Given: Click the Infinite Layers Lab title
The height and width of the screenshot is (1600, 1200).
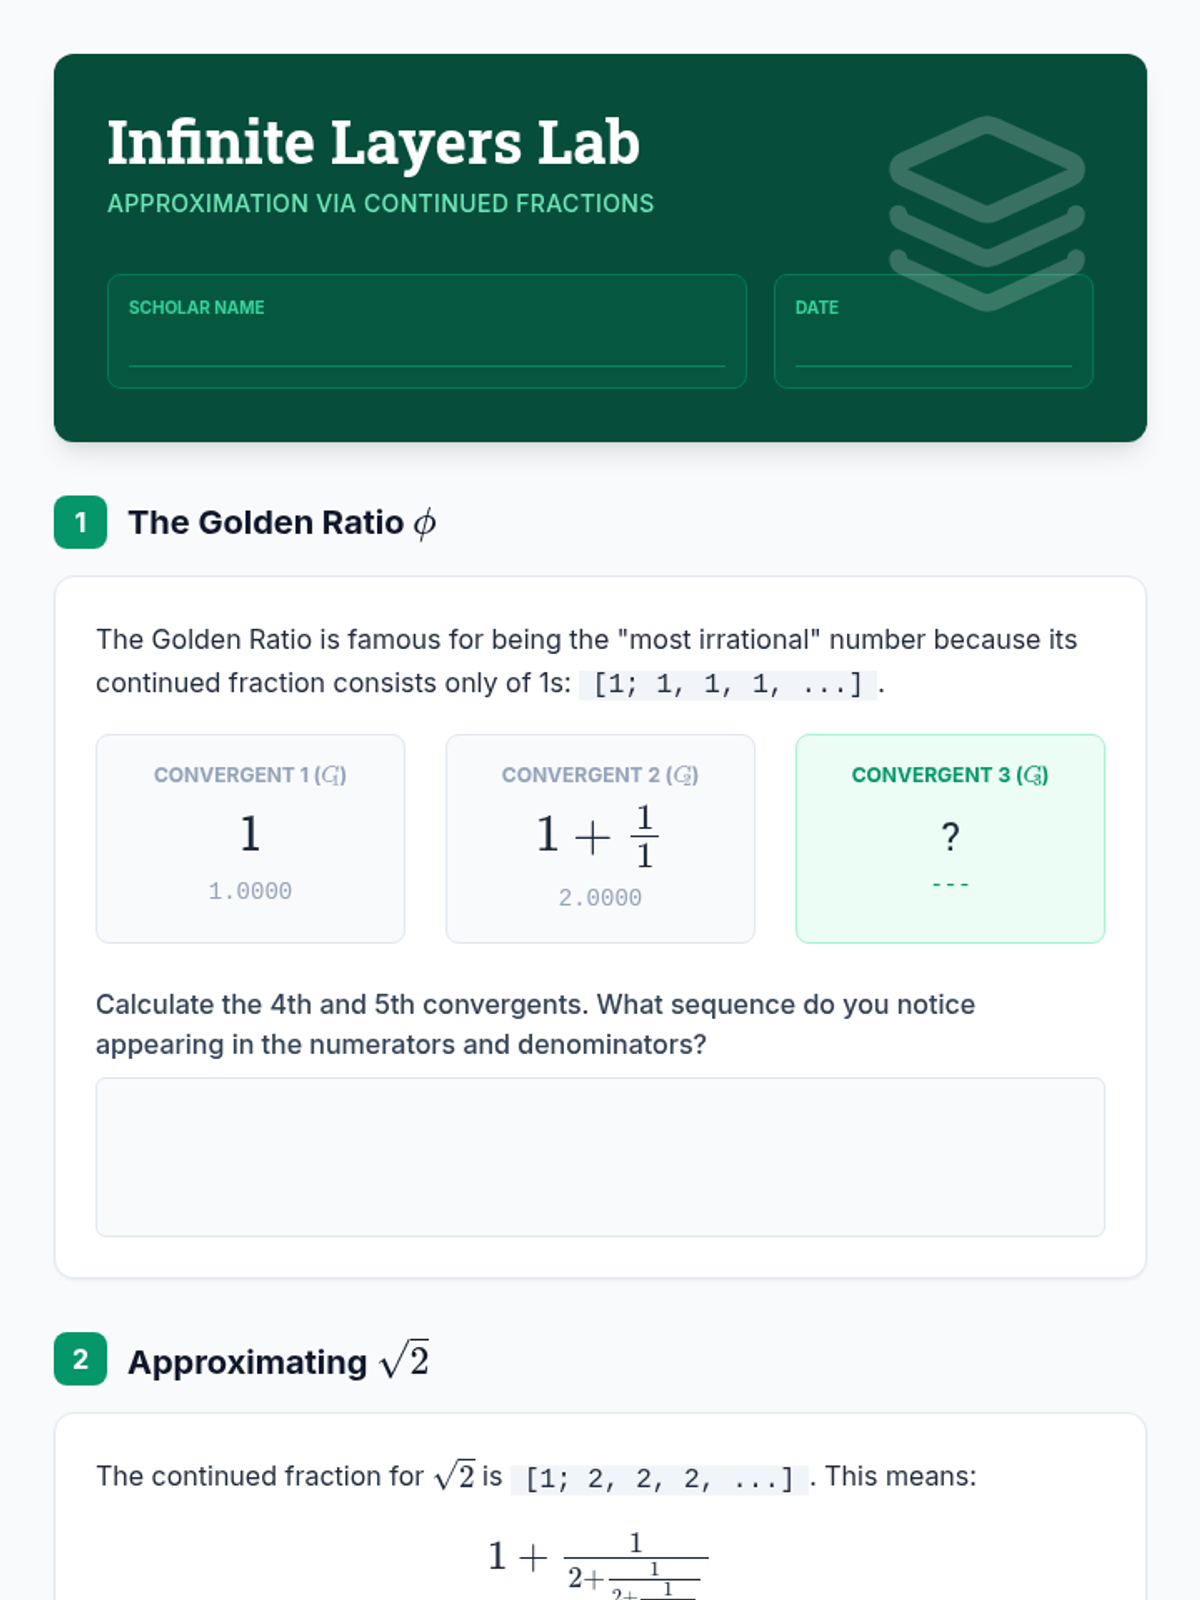Looking at the screenshot, I should [373, 142].
